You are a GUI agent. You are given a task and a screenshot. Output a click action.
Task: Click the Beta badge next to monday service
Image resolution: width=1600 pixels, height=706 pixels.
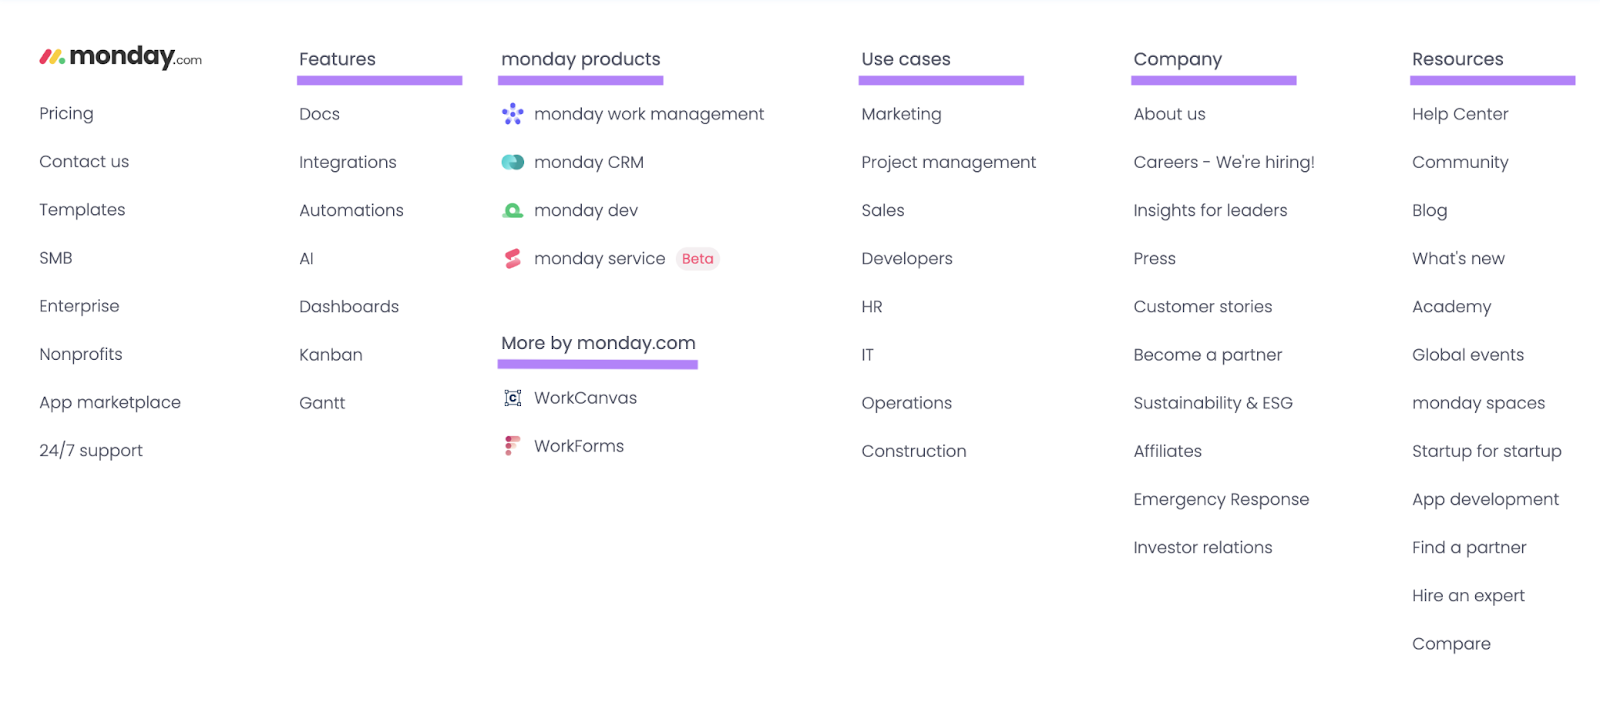697,258
